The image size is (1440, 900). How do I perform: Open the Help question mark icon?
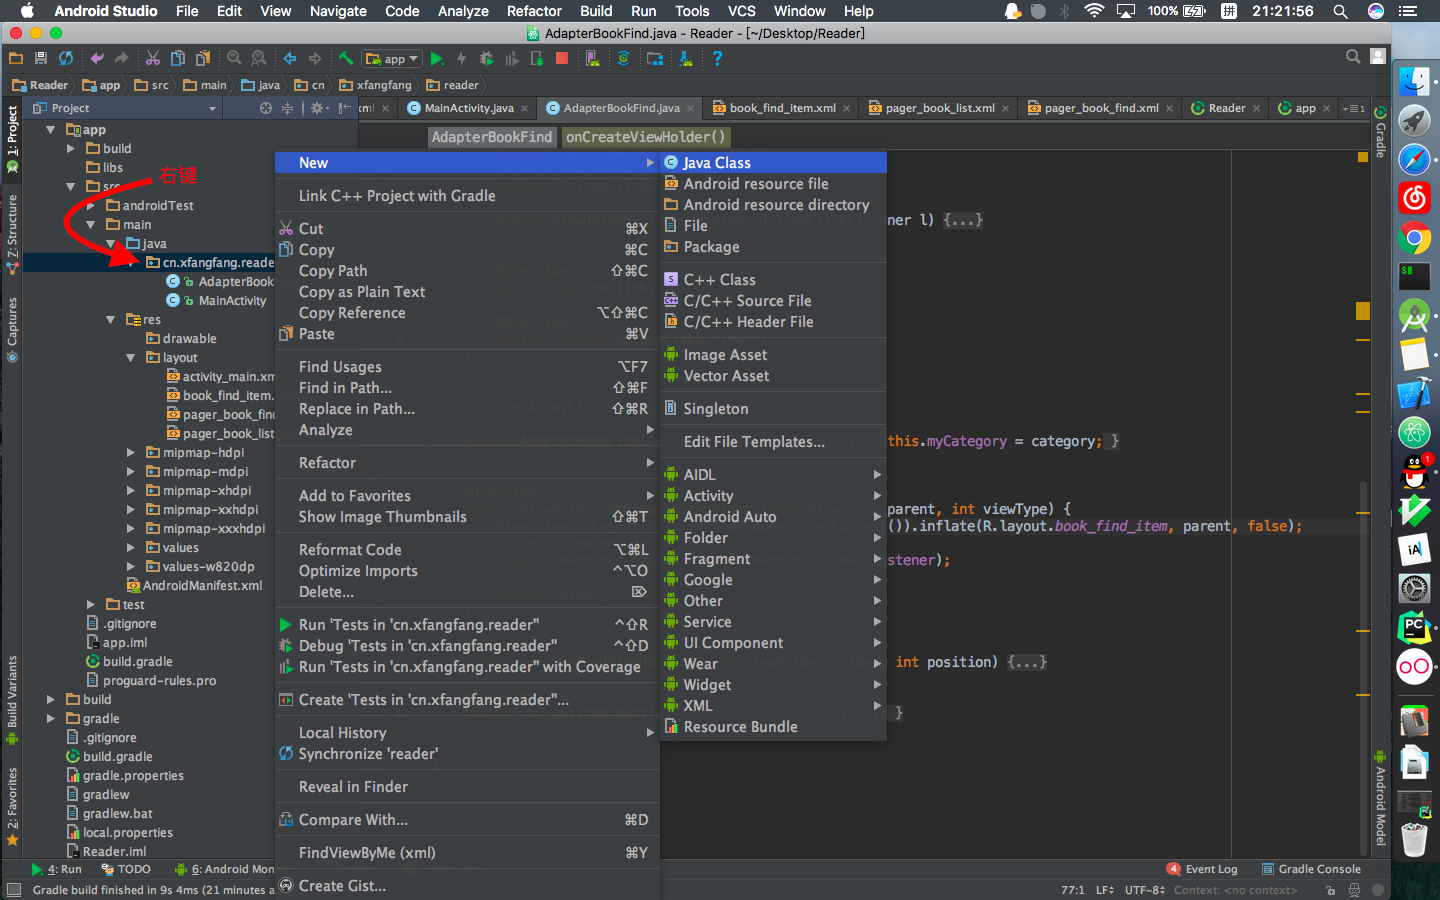tap(717, 59)
